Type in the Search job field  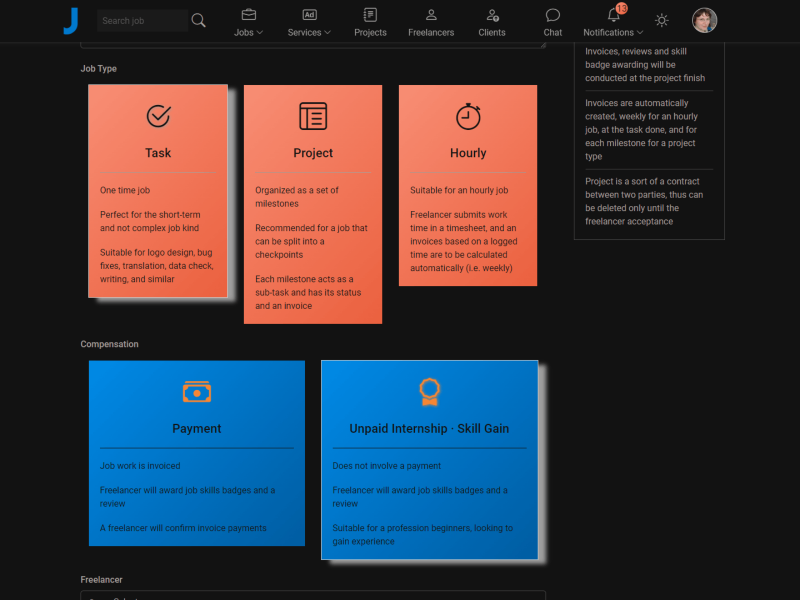pos(142,20)
